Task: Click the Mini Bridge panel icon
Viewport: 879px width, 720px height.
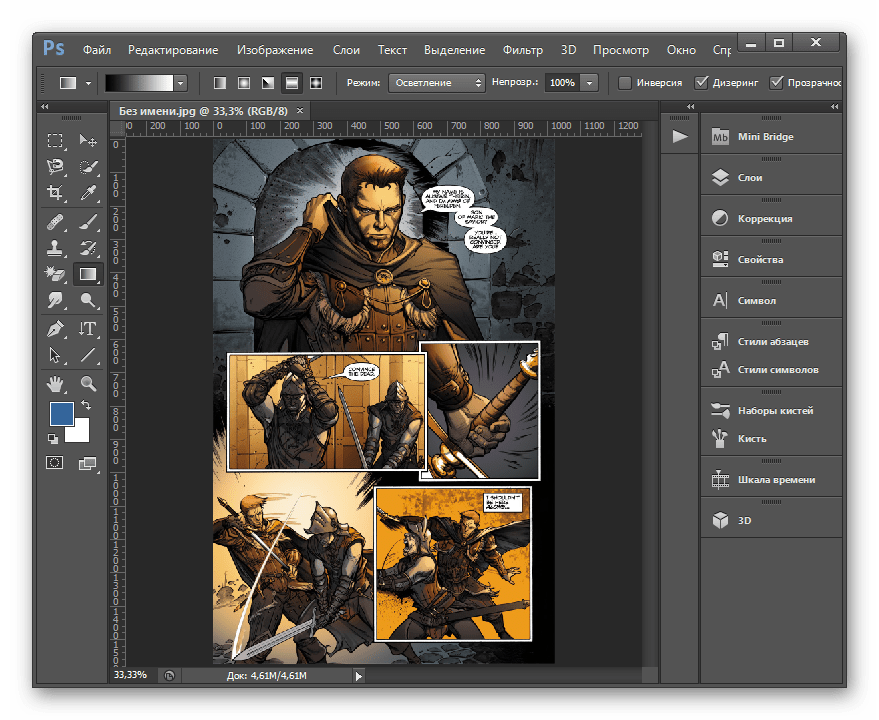Action: pyautogui.click(x=719, y=137)
